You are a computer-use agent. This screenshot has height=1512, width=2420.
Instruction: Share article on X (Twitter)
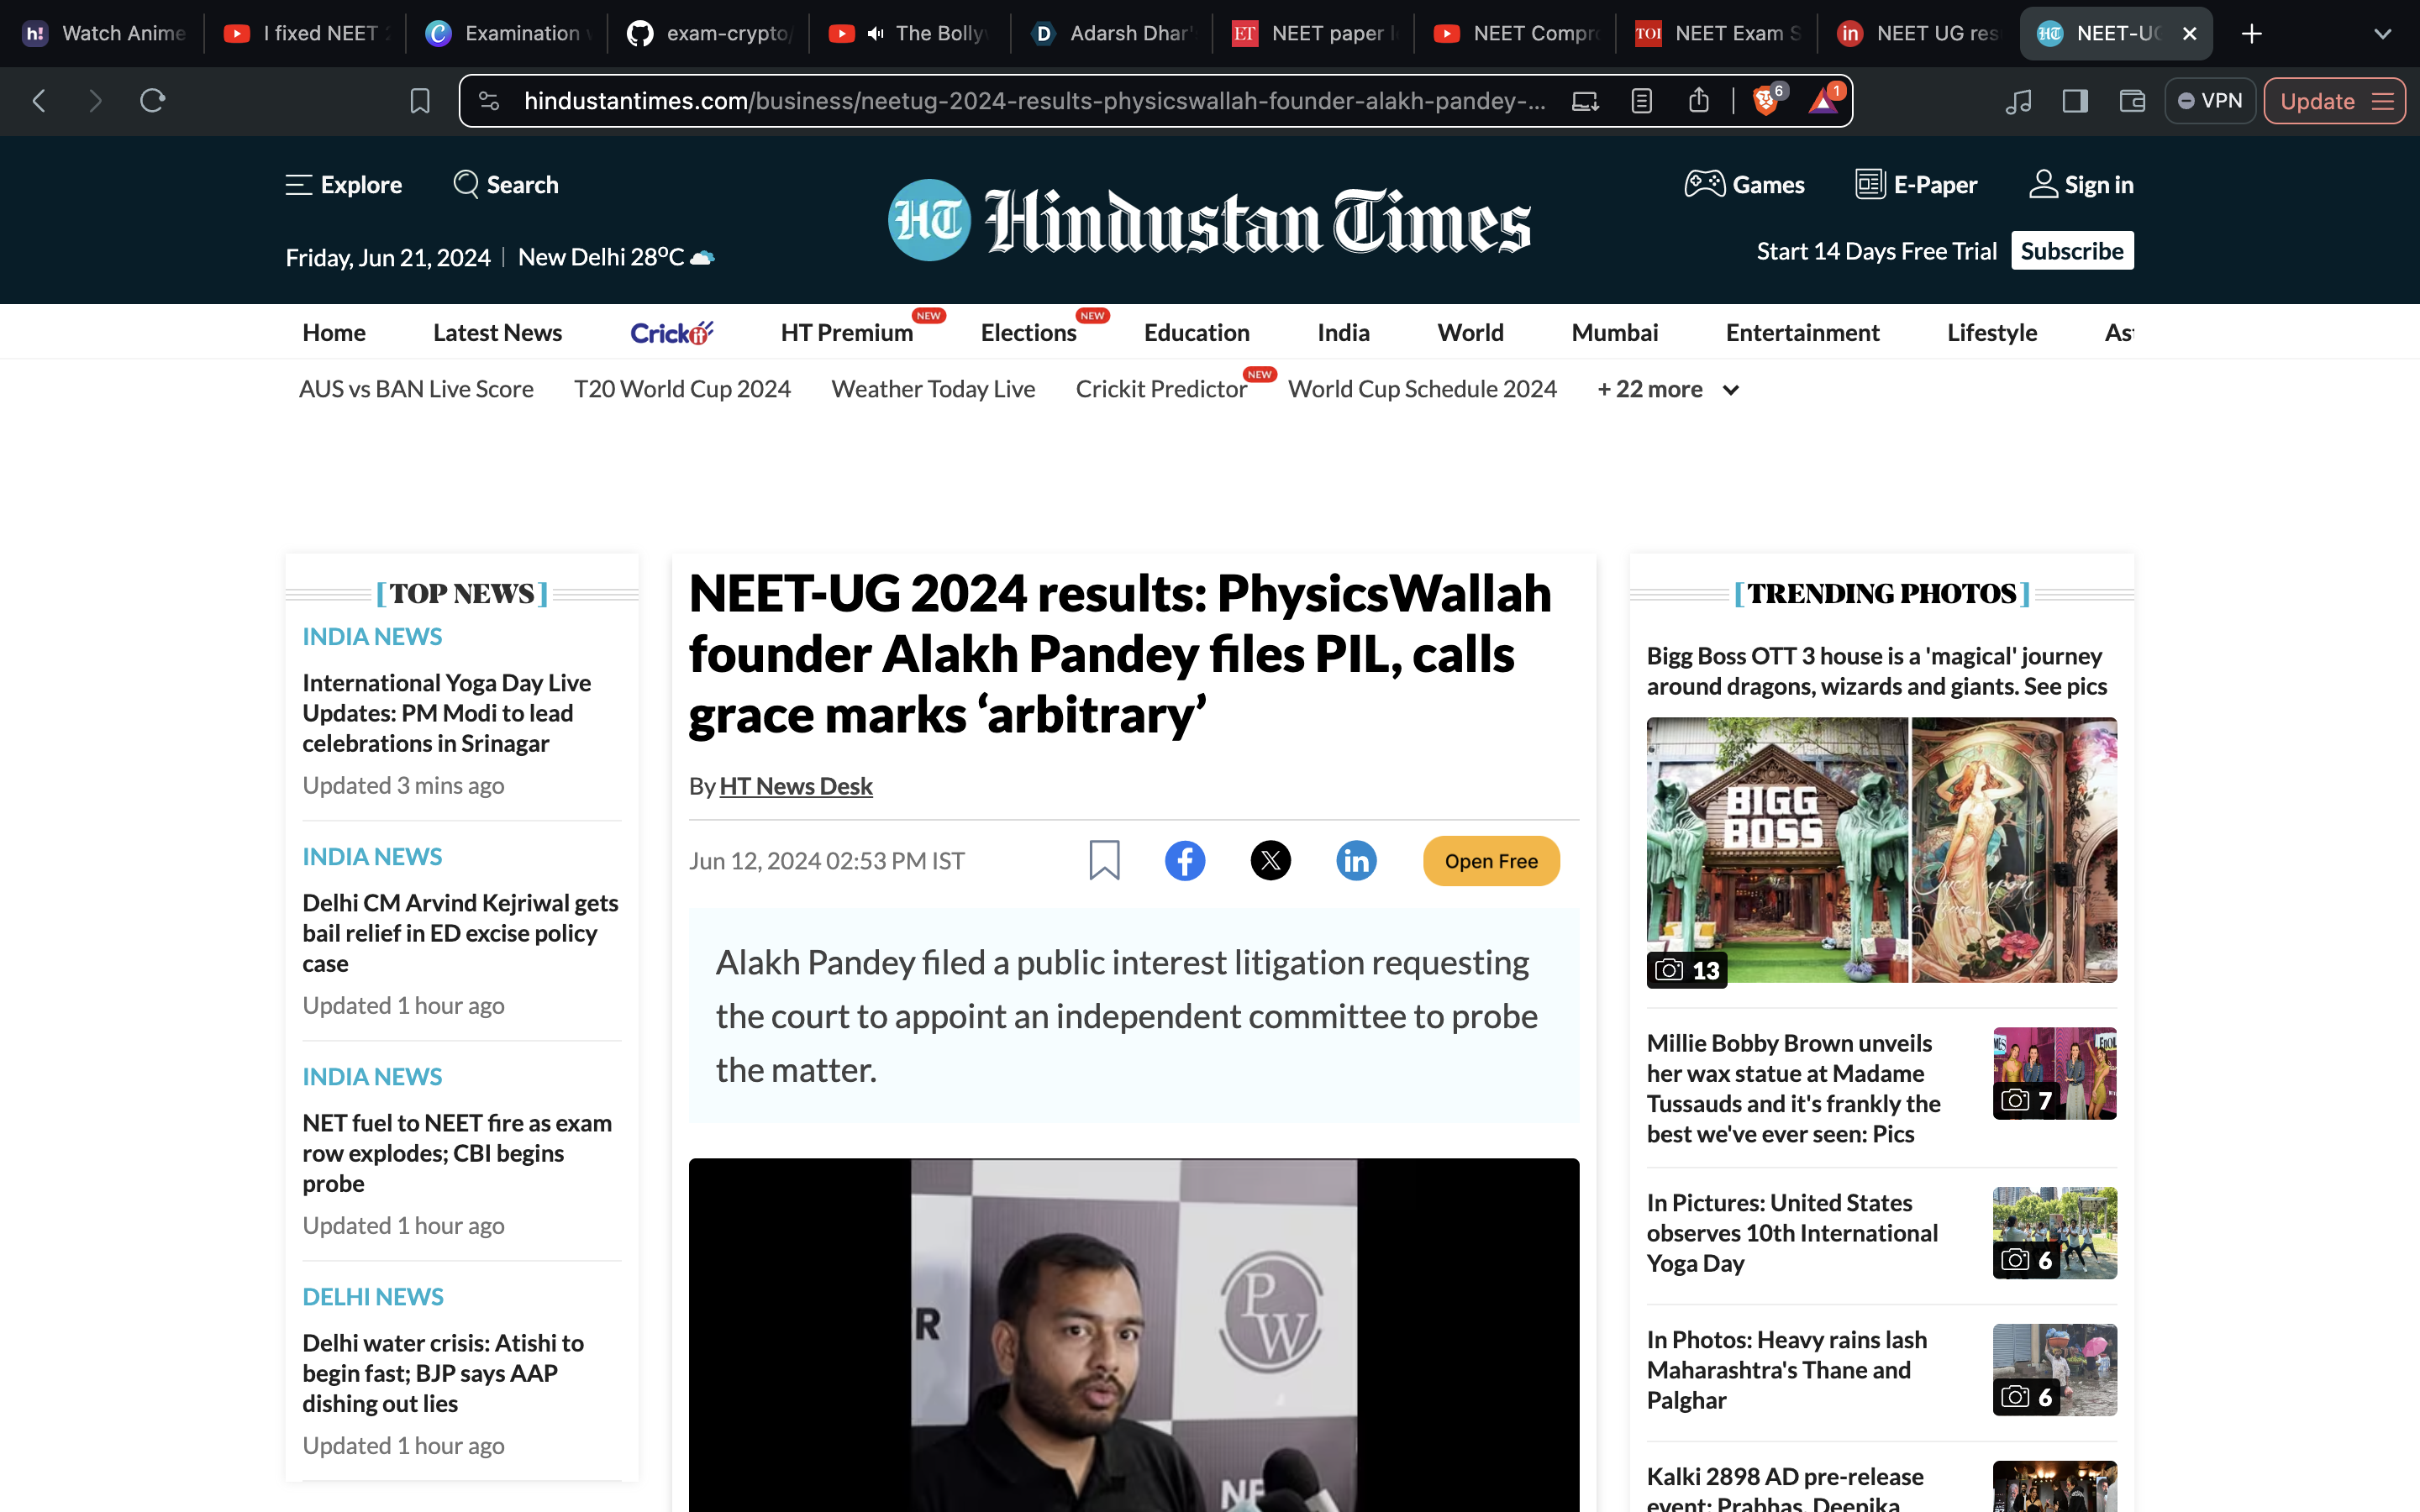[x=1270, y=861]
